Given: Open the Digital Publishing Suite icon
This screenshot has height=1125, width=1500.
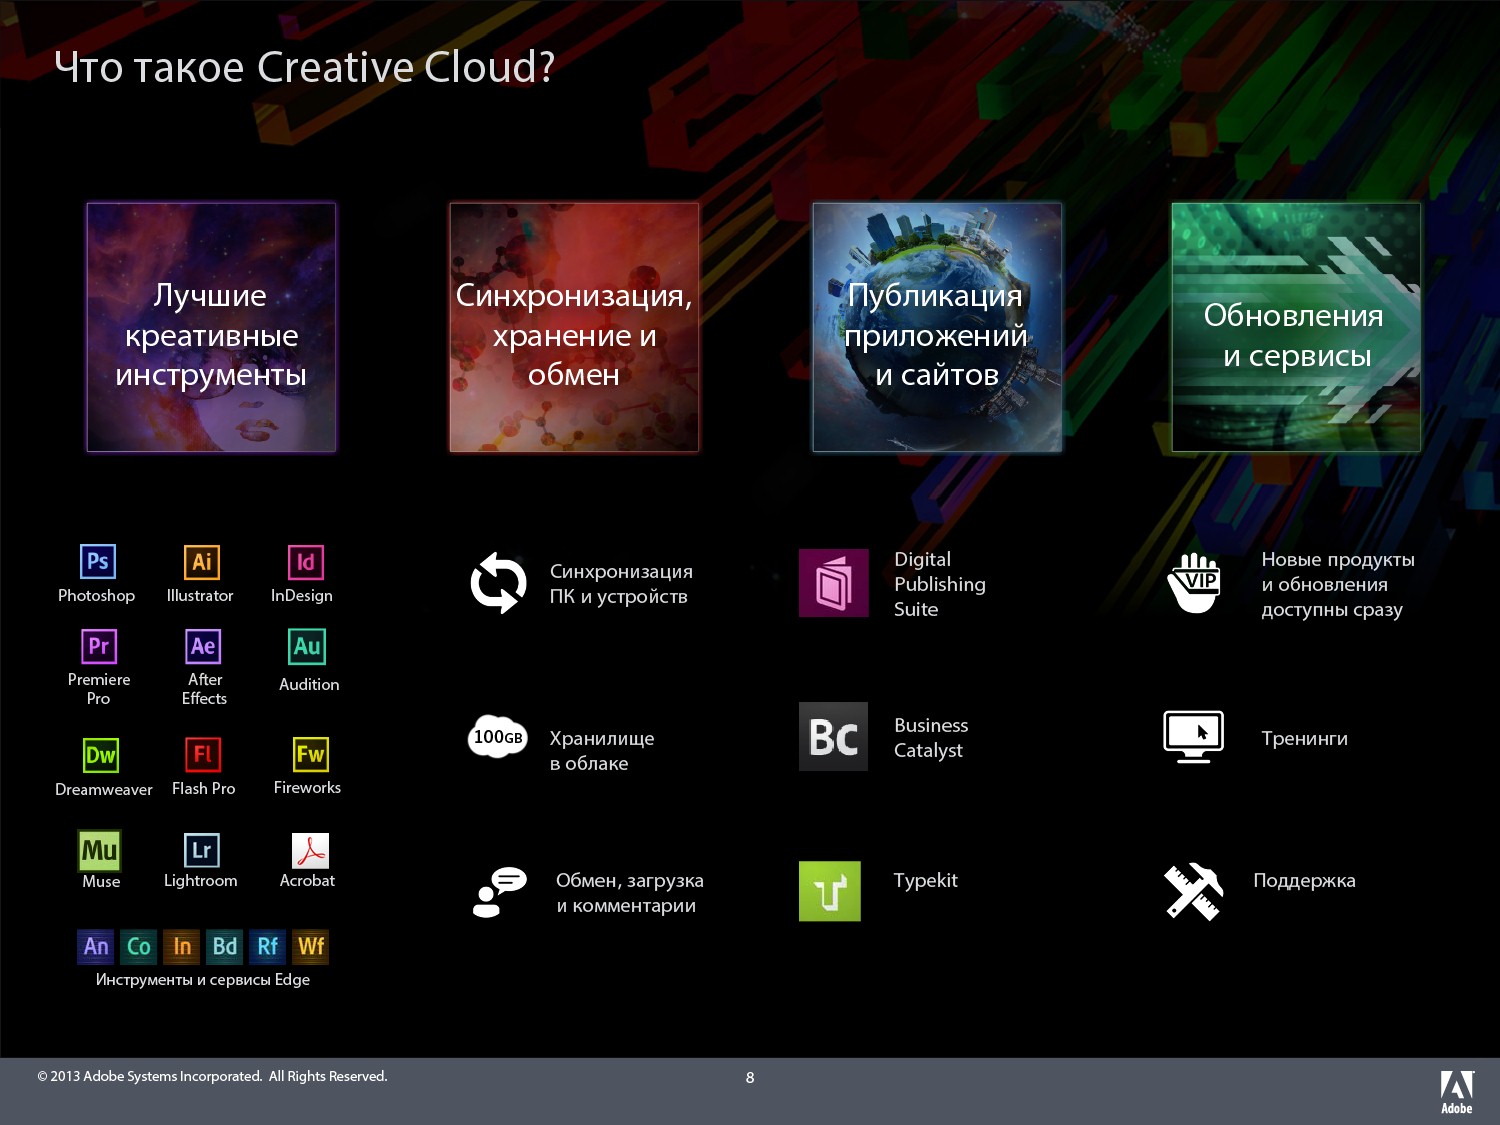Looking at the screenshot, I should pos(833,583).
